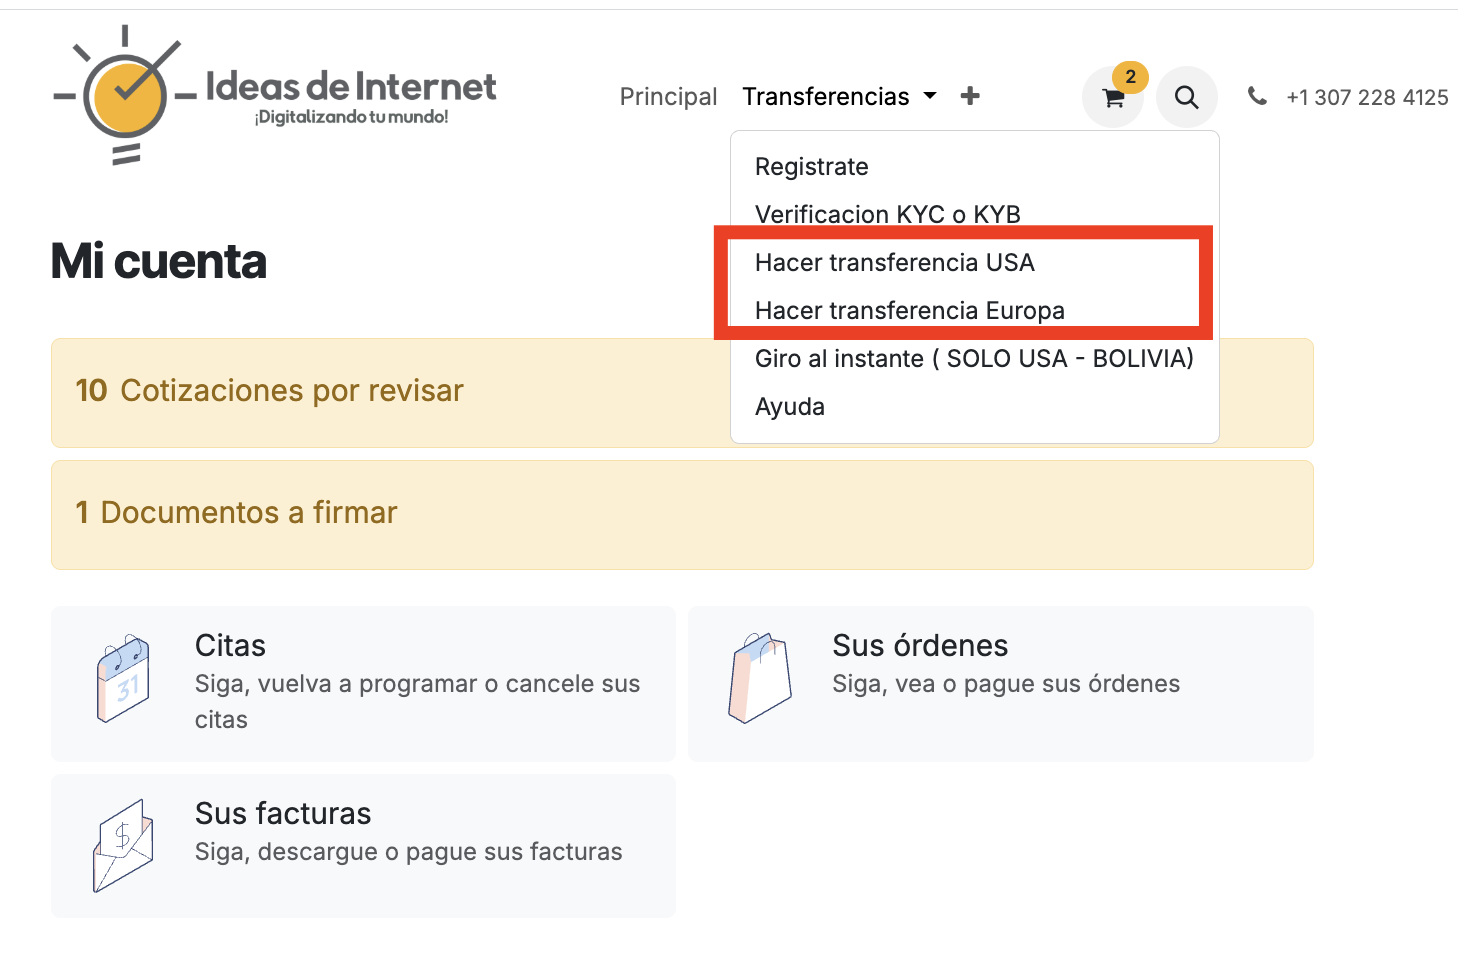Click the Sus facturas envelope icon
Viewport: 1458px width, 954px height.
point(123,845)
